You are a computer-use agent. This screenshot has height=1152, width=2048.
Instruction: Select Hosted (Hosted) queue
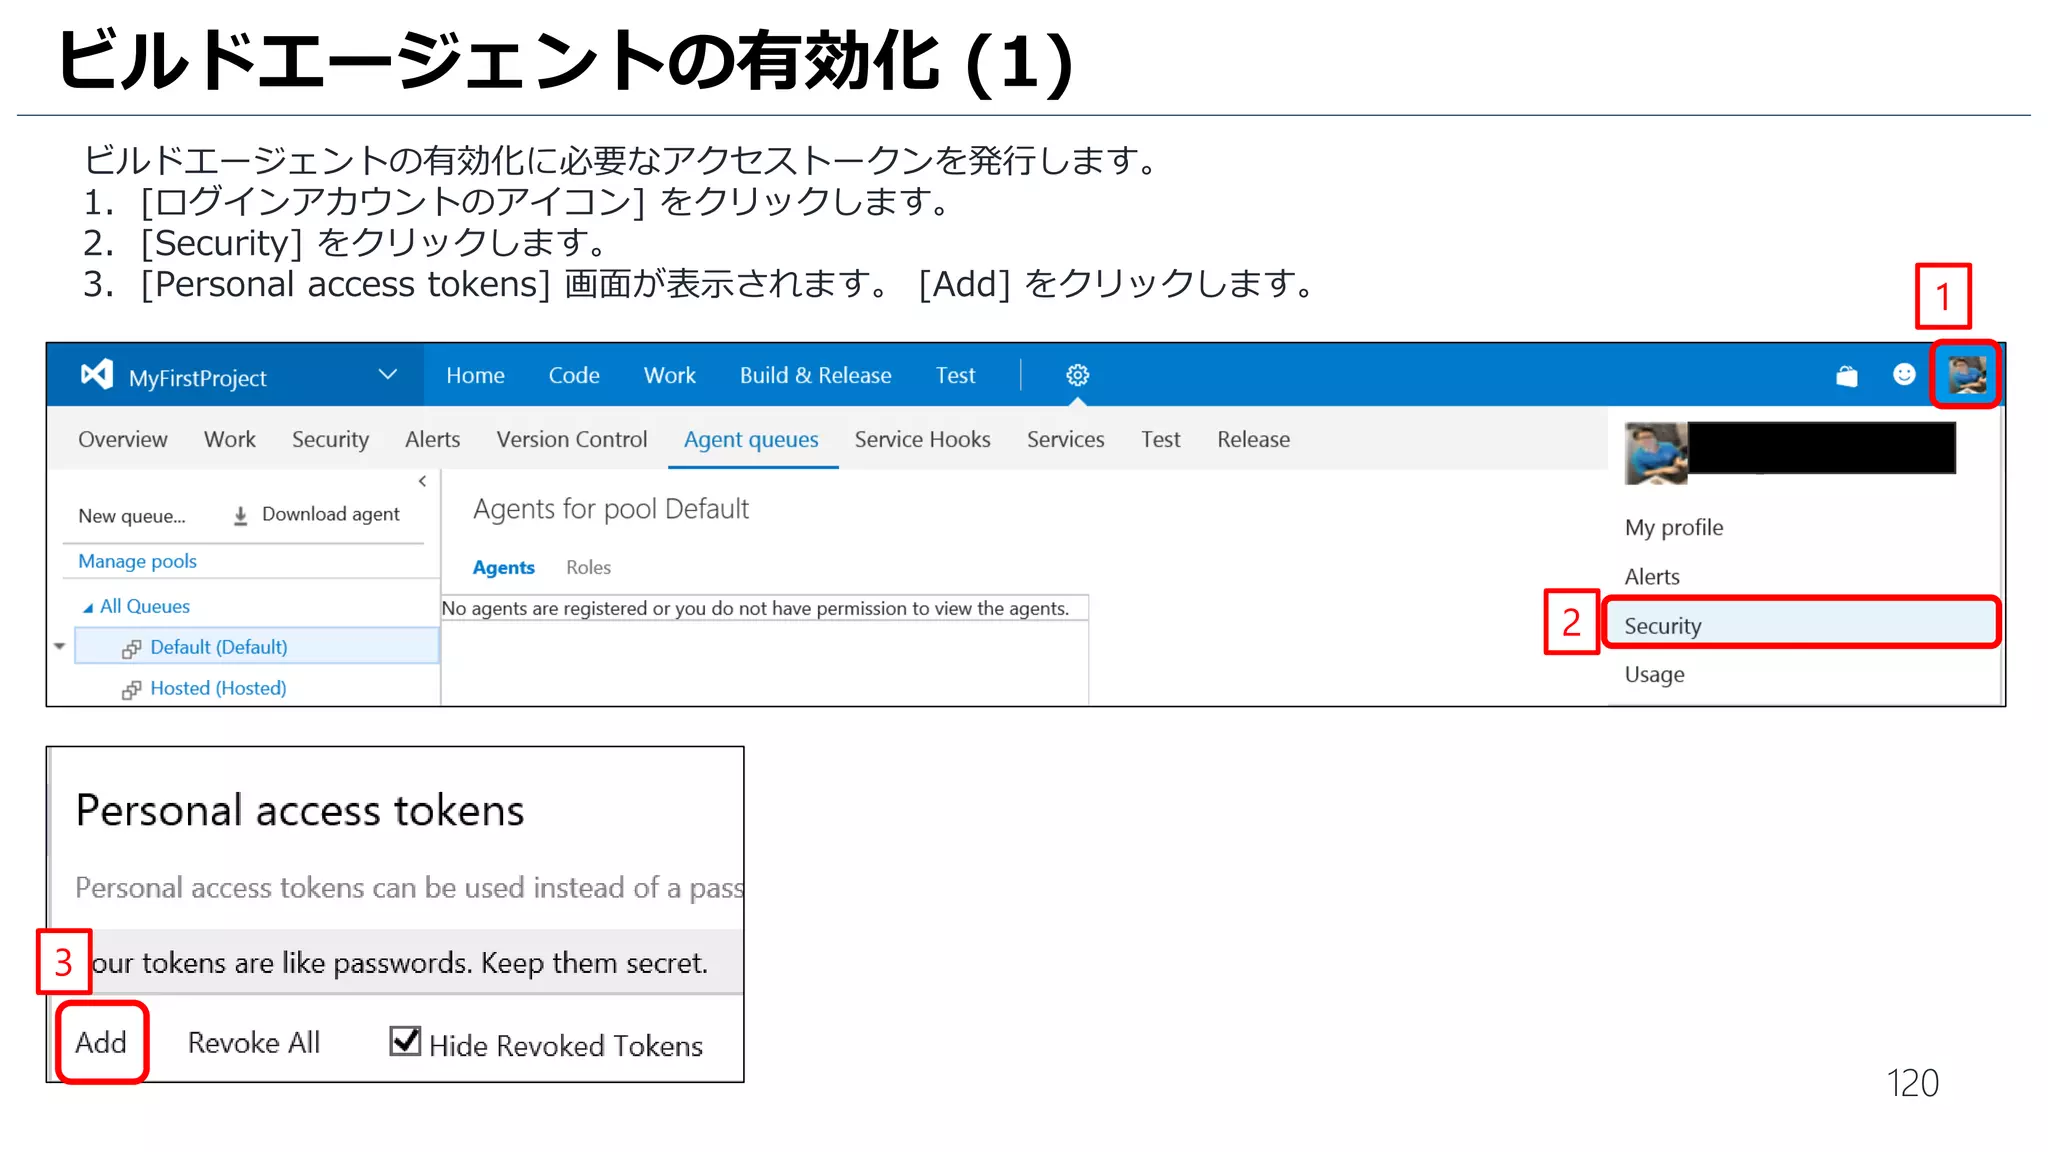(x=218, y=688)
